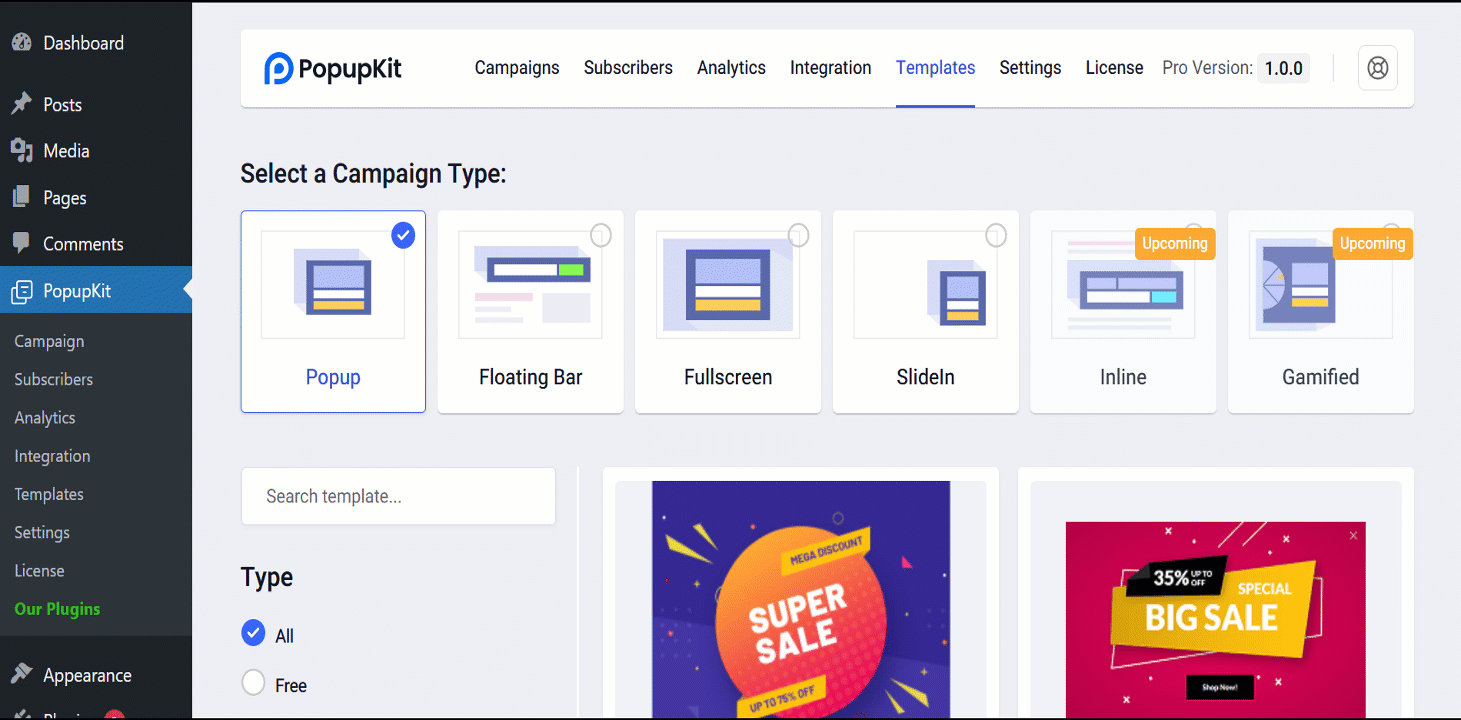
Task: Click the PopupKit logo in header
Action: click(333, 68)
